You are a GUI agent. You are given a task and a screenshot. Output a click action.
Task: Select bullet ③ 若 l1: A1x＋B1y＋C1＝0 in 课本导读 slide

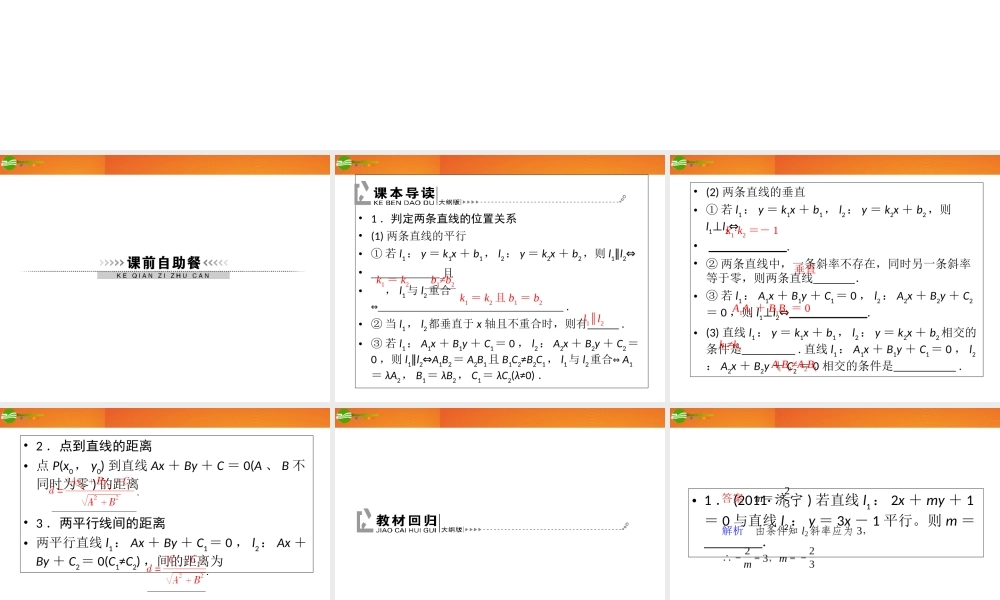(504, 360)
